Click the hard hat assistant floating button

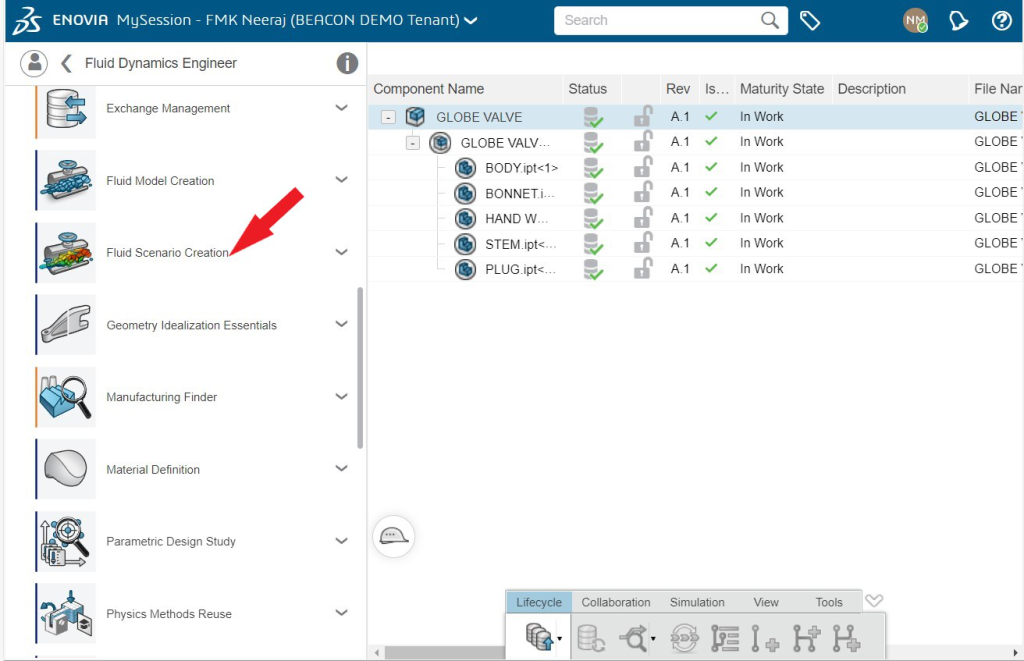(x=393, y=536)
